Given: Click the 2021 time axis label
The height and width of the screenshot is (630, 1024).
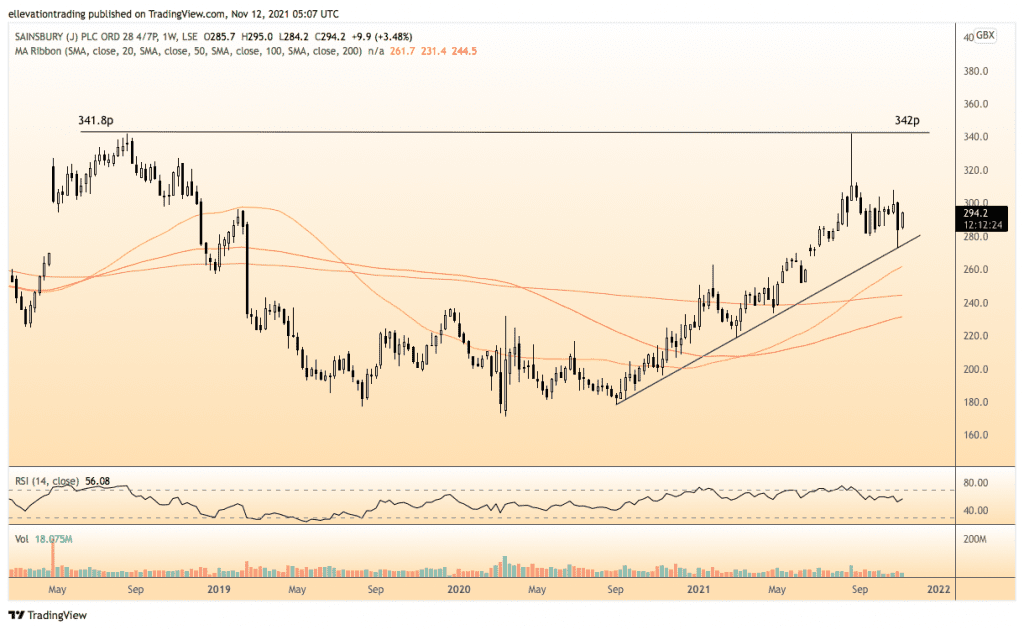Looking at the screenshot, I should (699, 590).
